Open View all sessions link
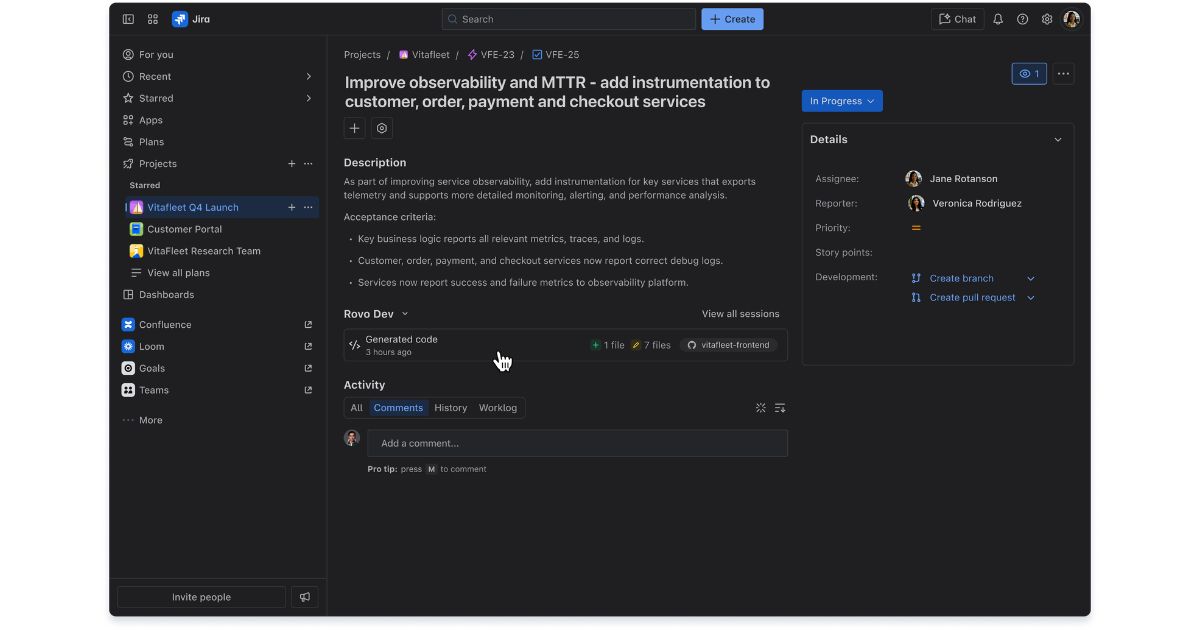This screenshot has height=630, width=1200. click(x=740, y=314)
